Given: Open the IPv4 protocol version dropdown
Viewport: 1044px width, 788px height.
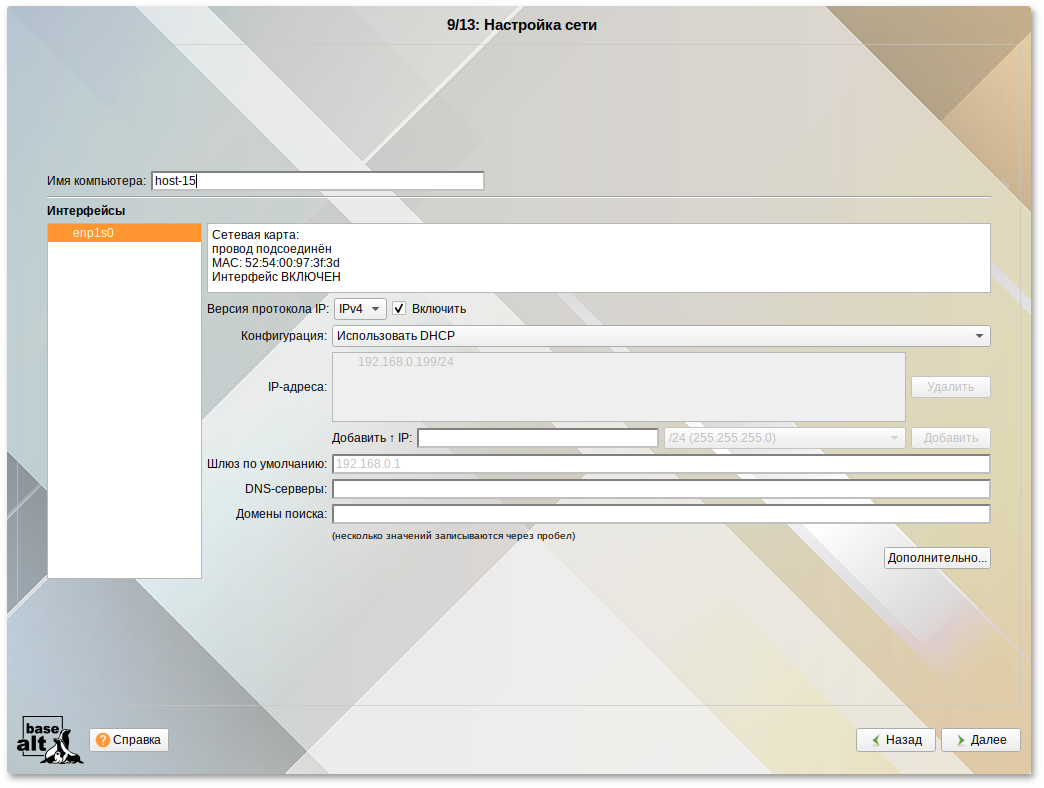Looking at the screenshot, I should [359, 309].
